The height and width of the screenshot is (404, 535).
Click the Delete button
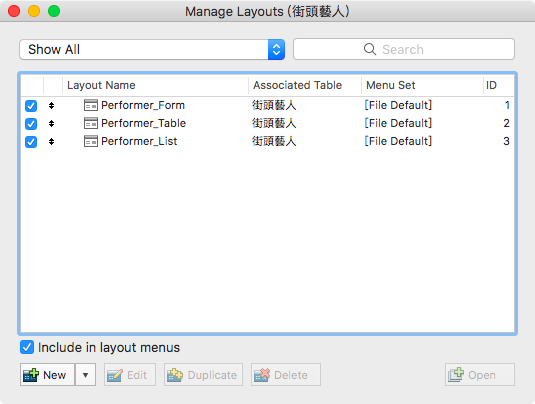tap(286, 375)
